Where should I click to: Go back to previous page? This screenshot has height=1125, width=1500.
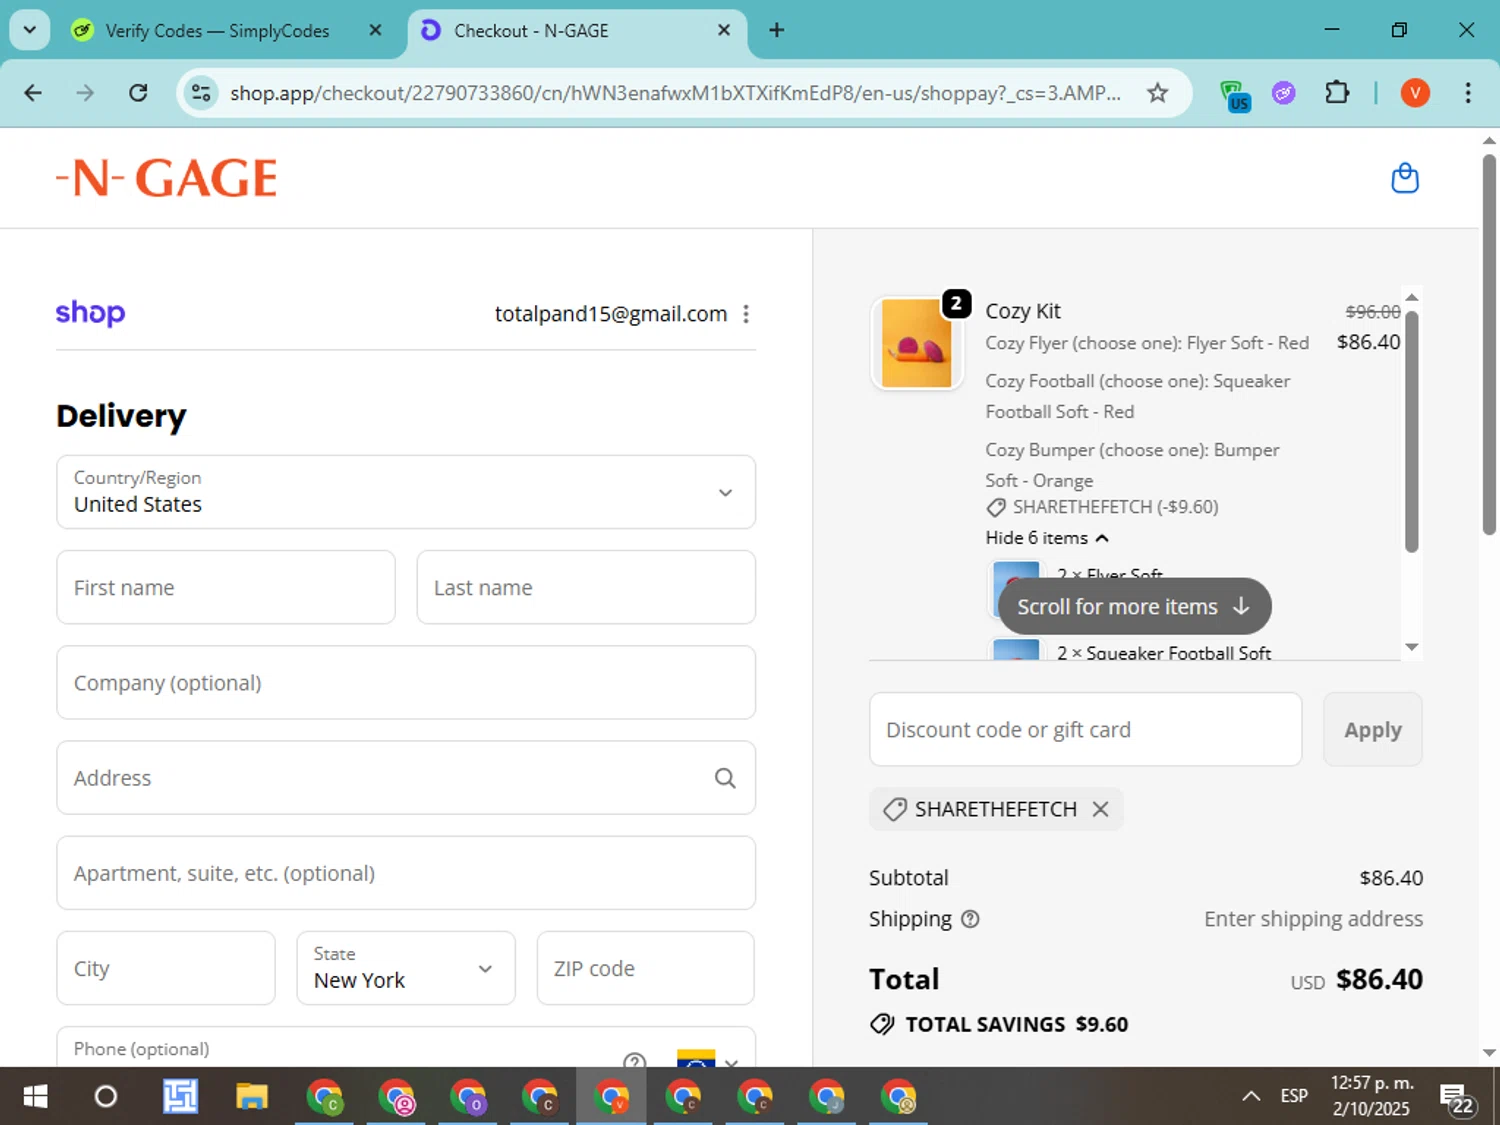[x=33, y=93]
